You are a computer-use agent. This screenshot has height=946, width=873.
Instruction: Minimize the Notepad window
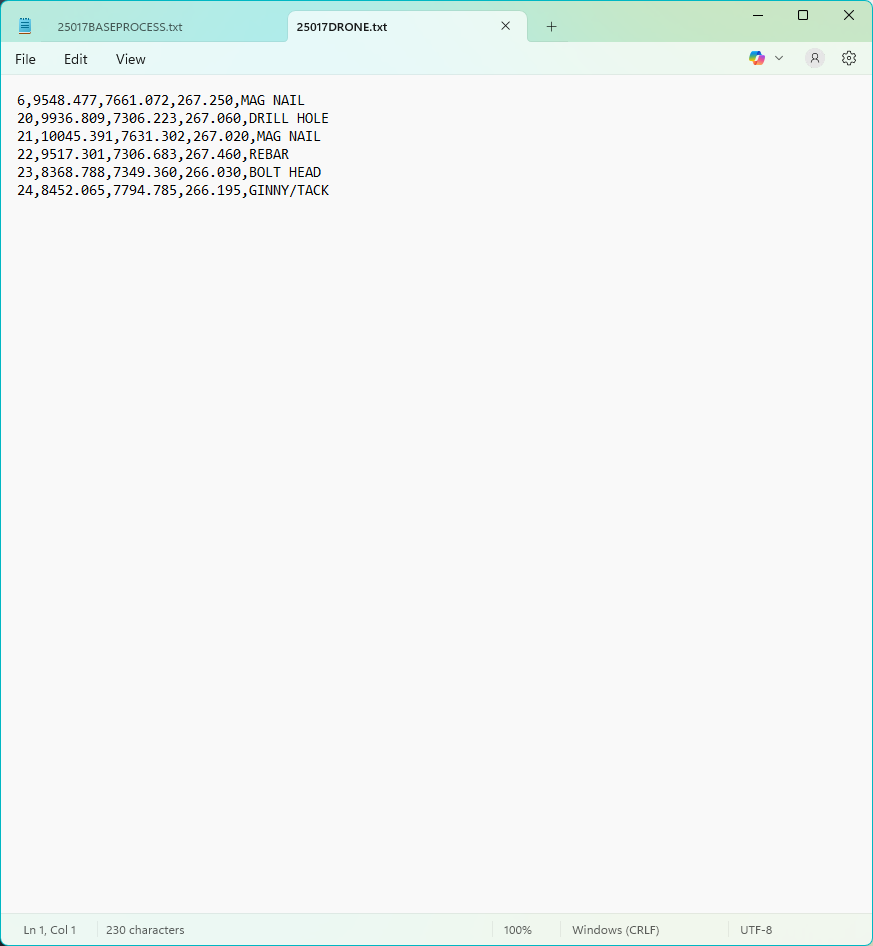(x=758, y=16)
